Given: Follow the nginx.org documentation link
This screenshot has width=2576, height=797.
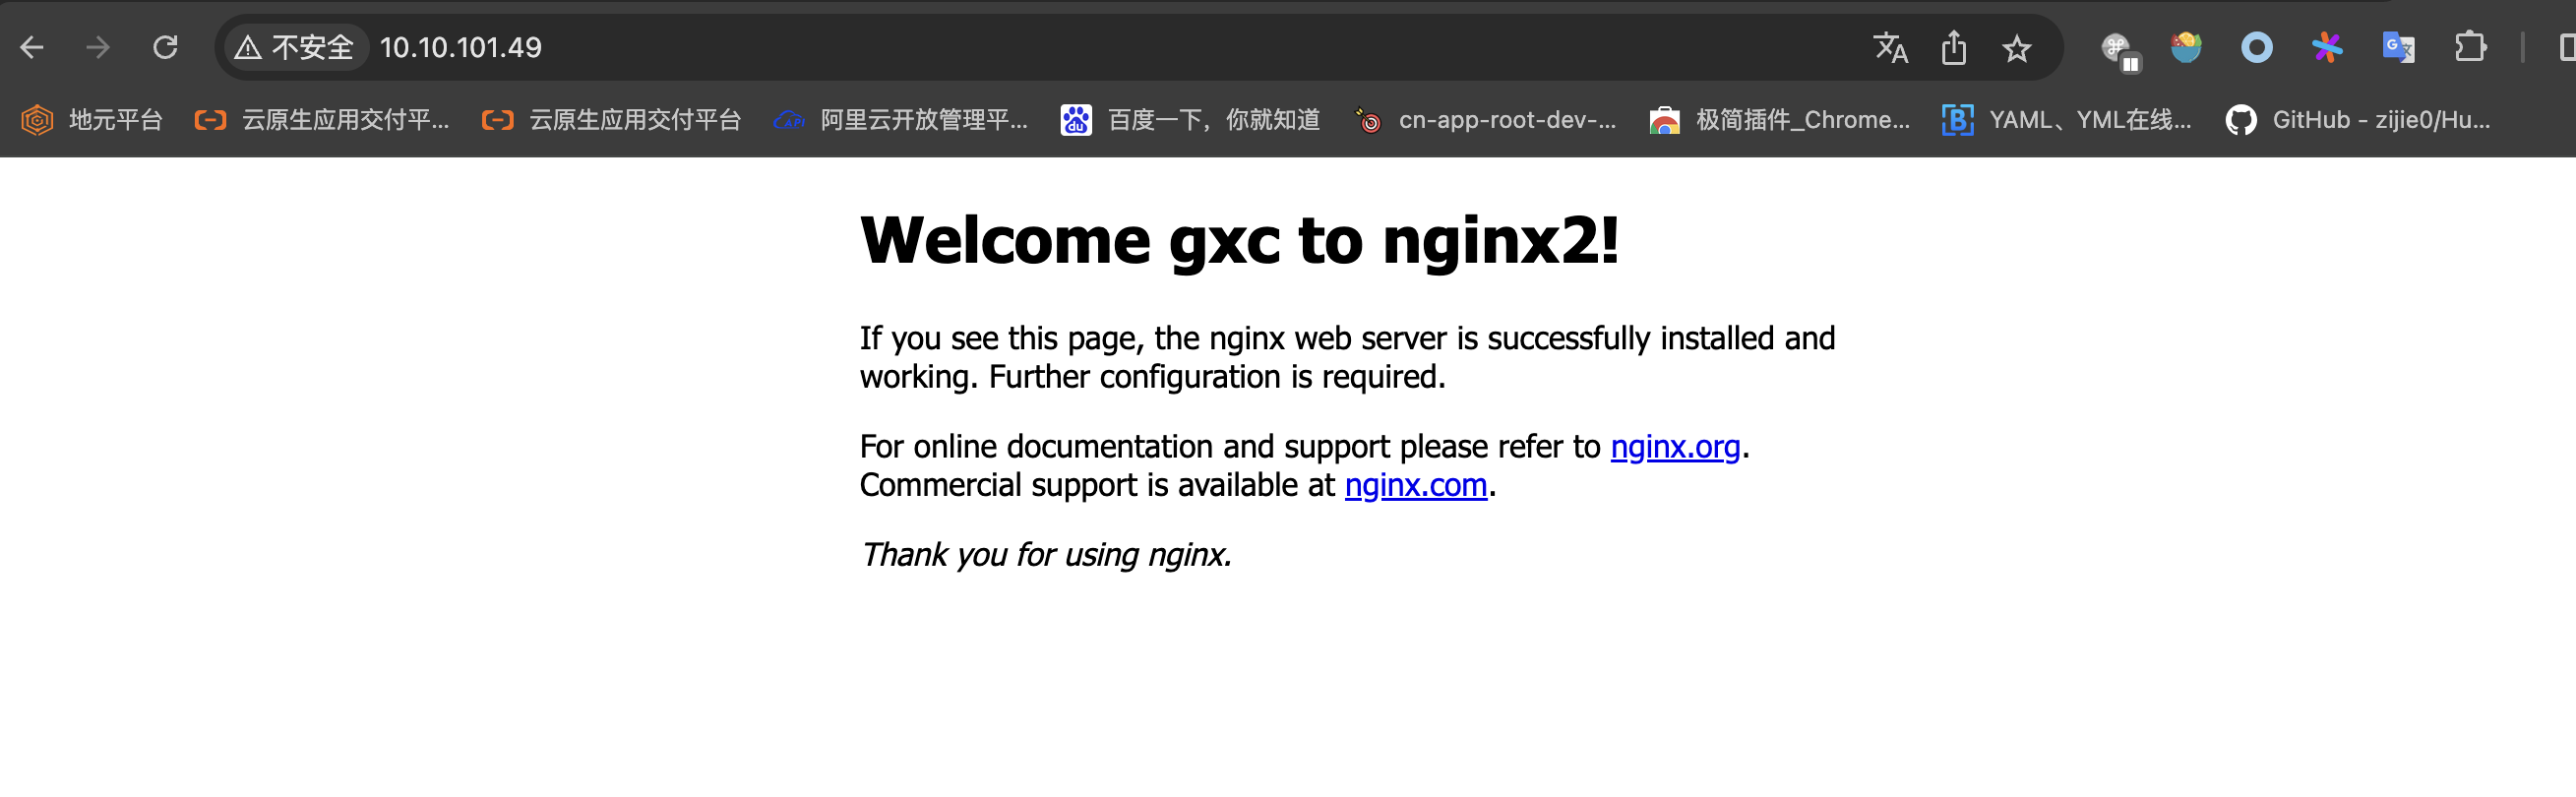Looking at the screenshot, I should click(x=1675, y=446).
